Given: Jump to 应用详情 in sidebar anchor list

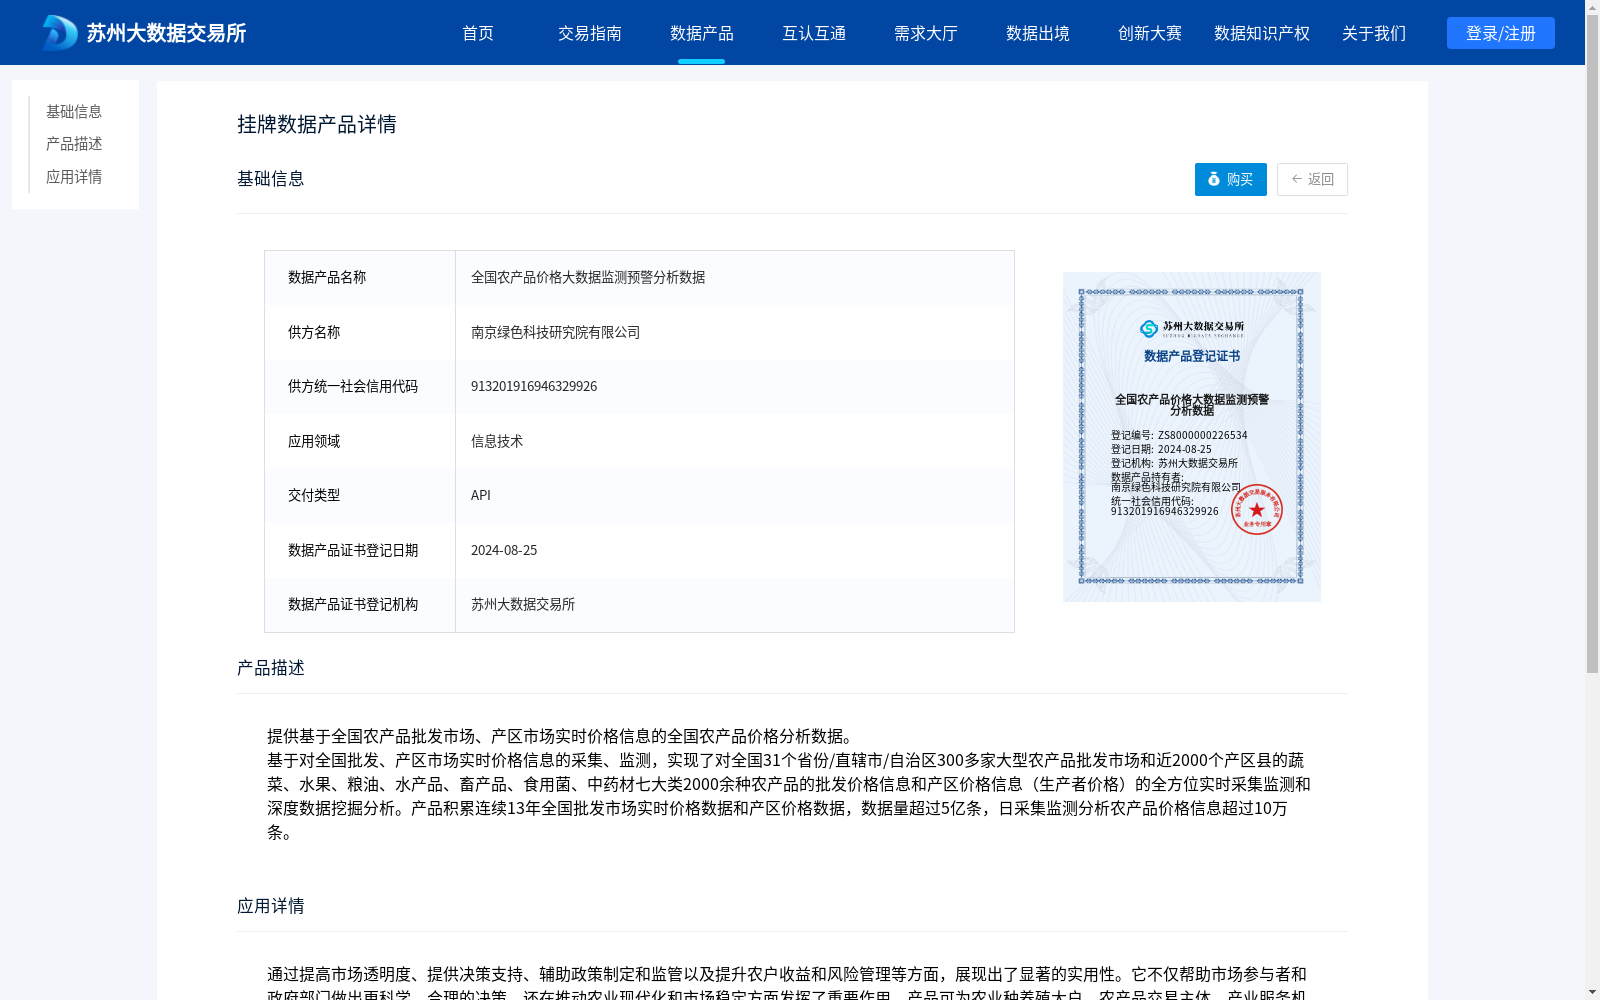Looking at the screenshot, I should coord(74,177).
